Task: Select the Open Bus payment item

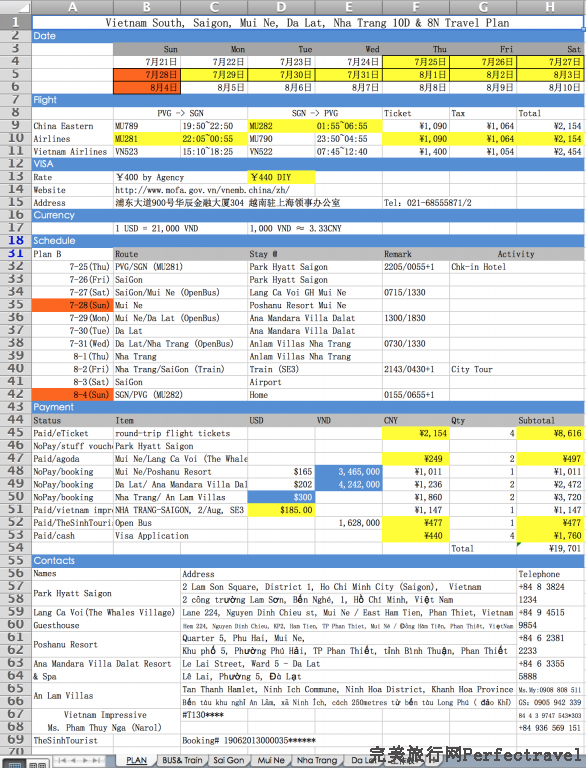Action: click(x=180, y=523)
